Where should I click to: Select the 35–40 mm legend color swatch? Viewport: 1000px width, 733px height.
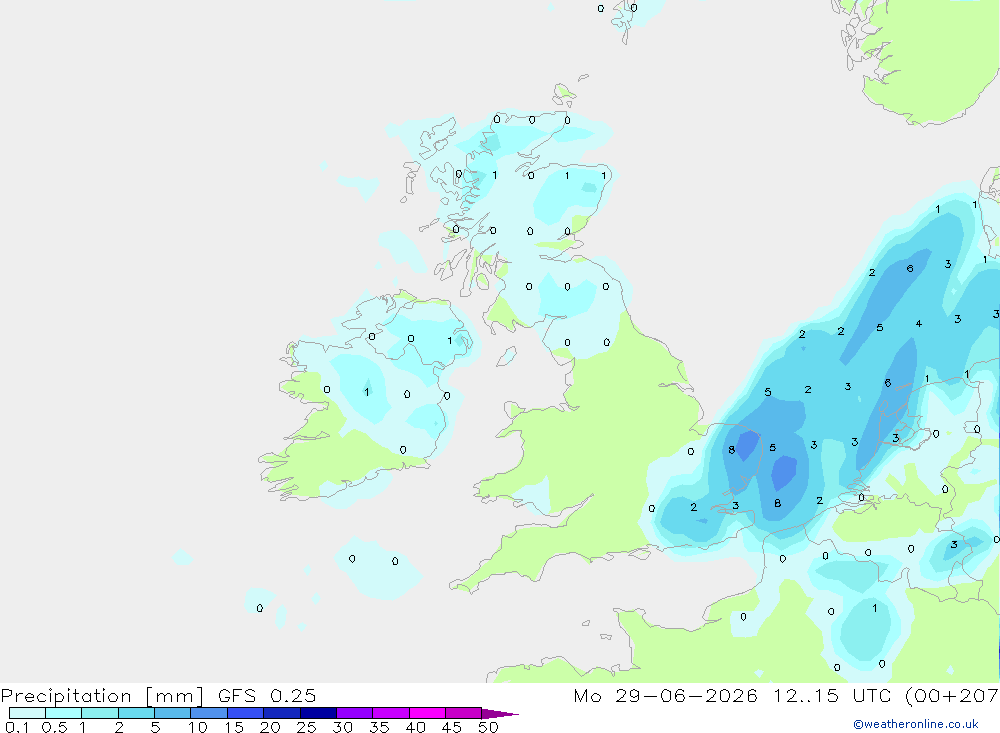390,713
